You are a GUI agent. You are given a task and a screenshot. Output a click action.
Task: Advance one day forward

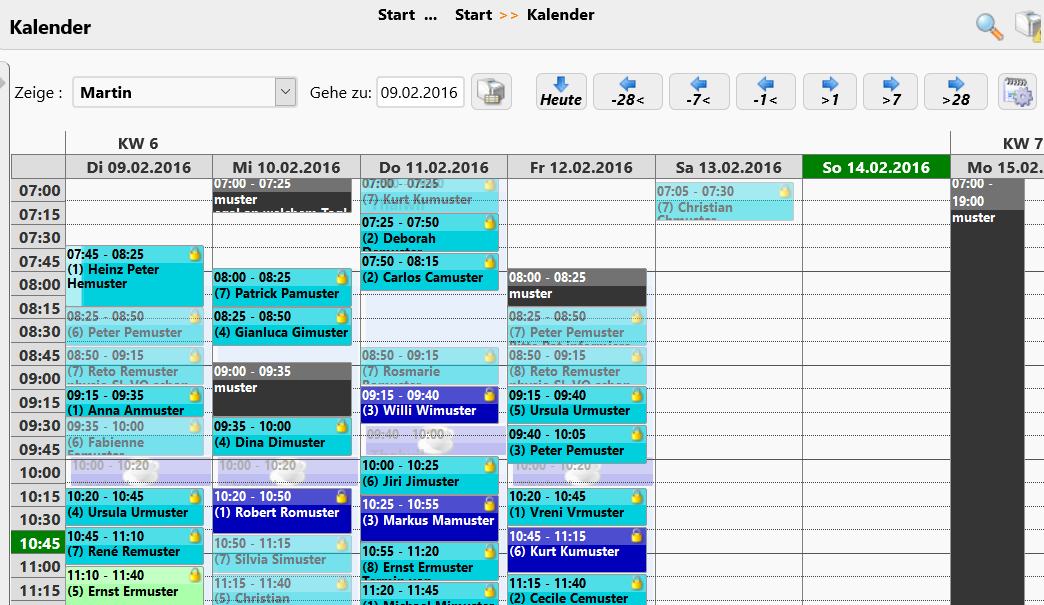pyautogui.click(x=829, y=92)
